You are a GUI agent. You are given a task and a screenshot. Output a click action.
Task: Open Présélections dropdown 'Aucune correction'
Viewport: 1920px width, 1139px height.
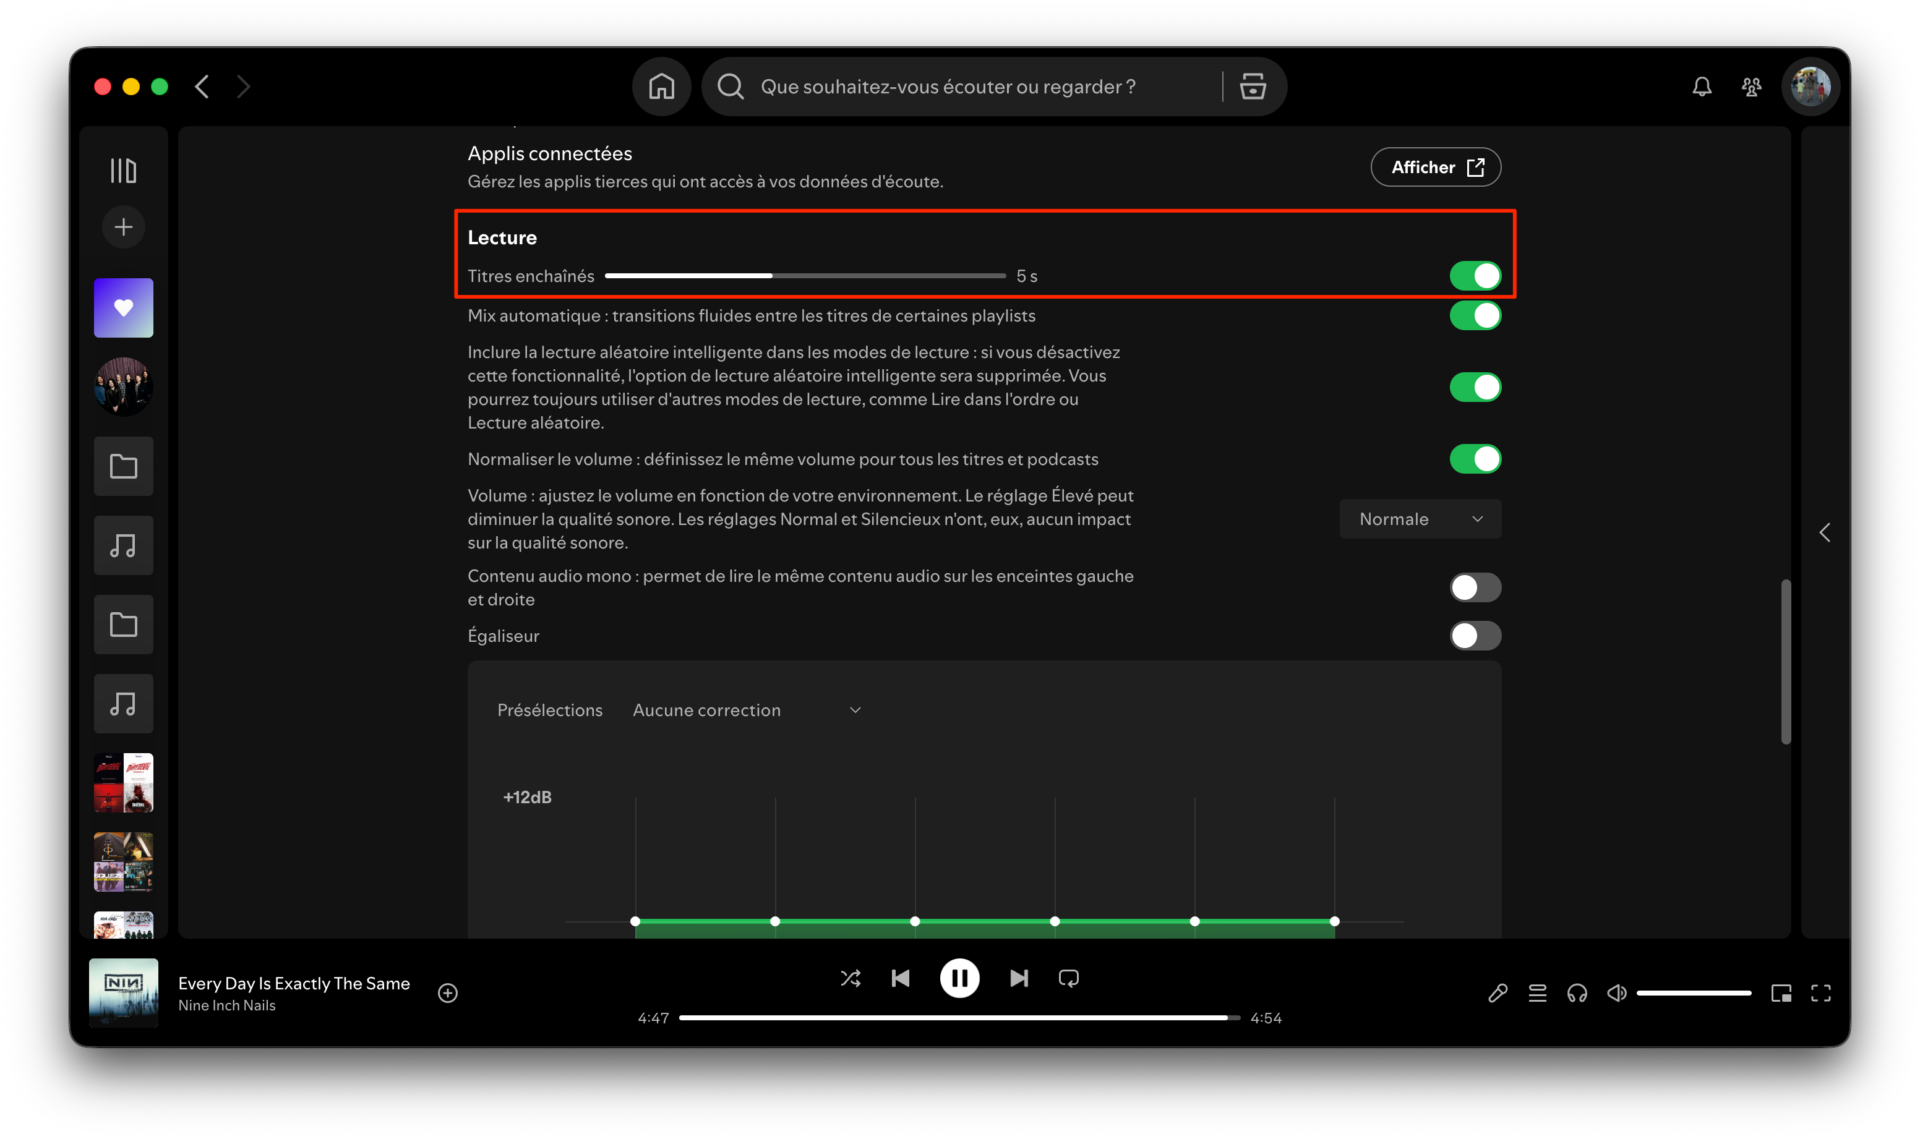(747, 710)
